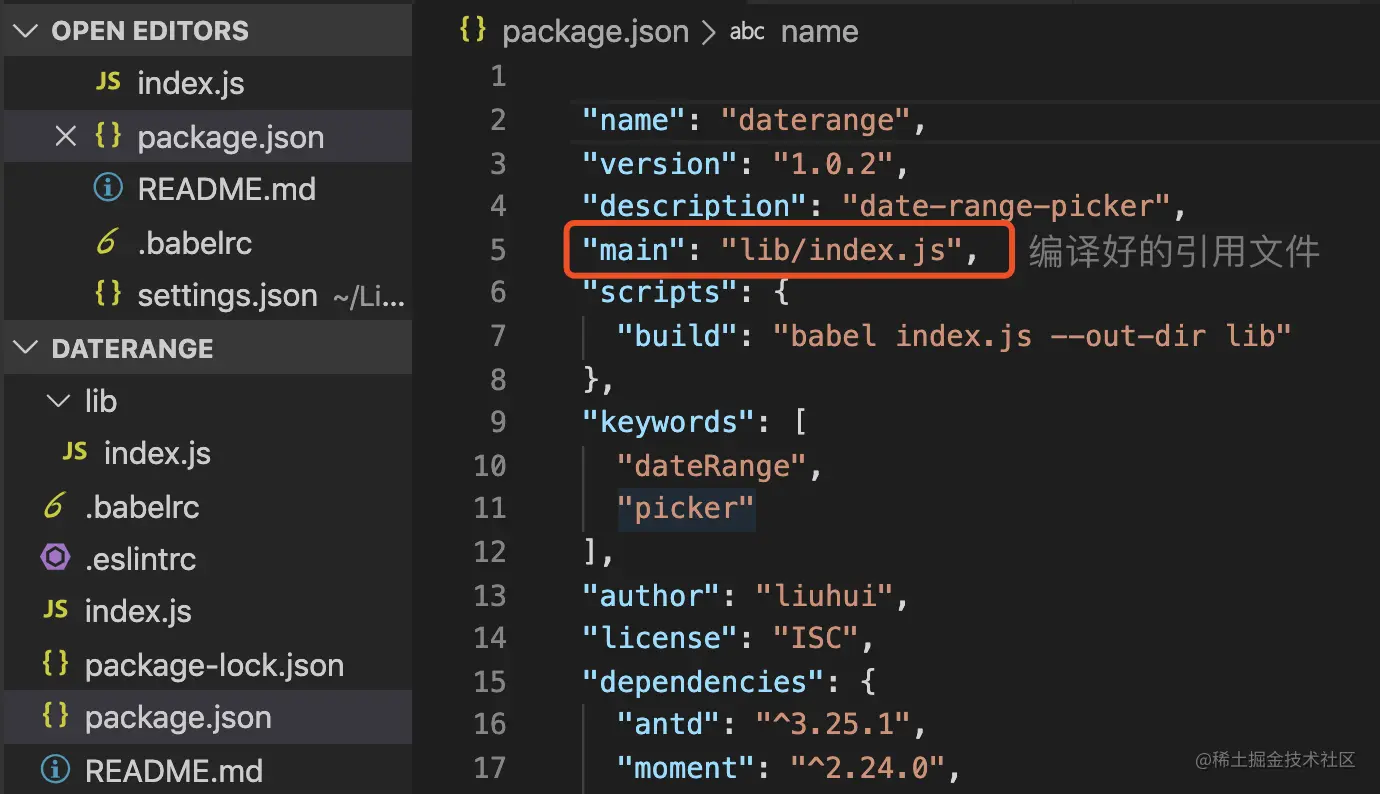Click braces icon of package.json in Open Editors
The width and height of the screenshot is (1380, 794).
pyautogui.click(x=108, y=136)
